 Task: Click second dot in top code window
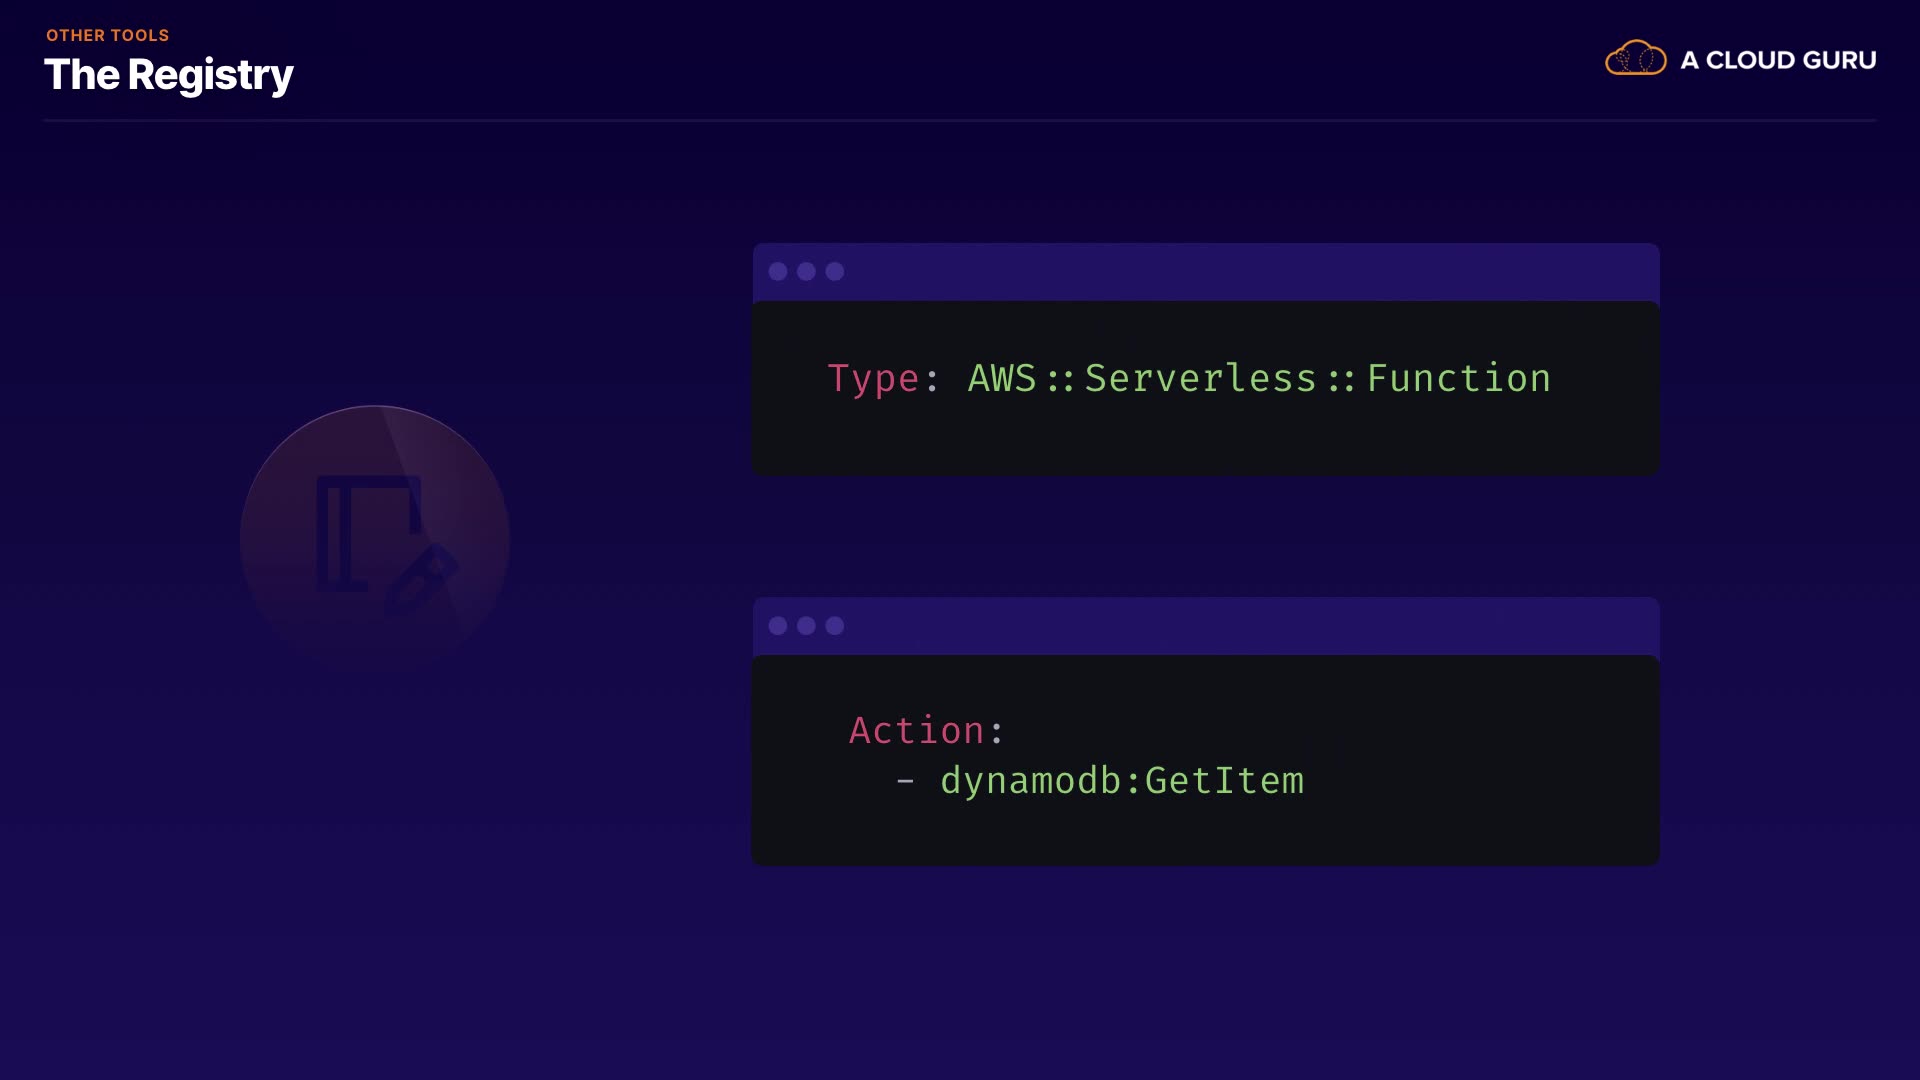806,271
